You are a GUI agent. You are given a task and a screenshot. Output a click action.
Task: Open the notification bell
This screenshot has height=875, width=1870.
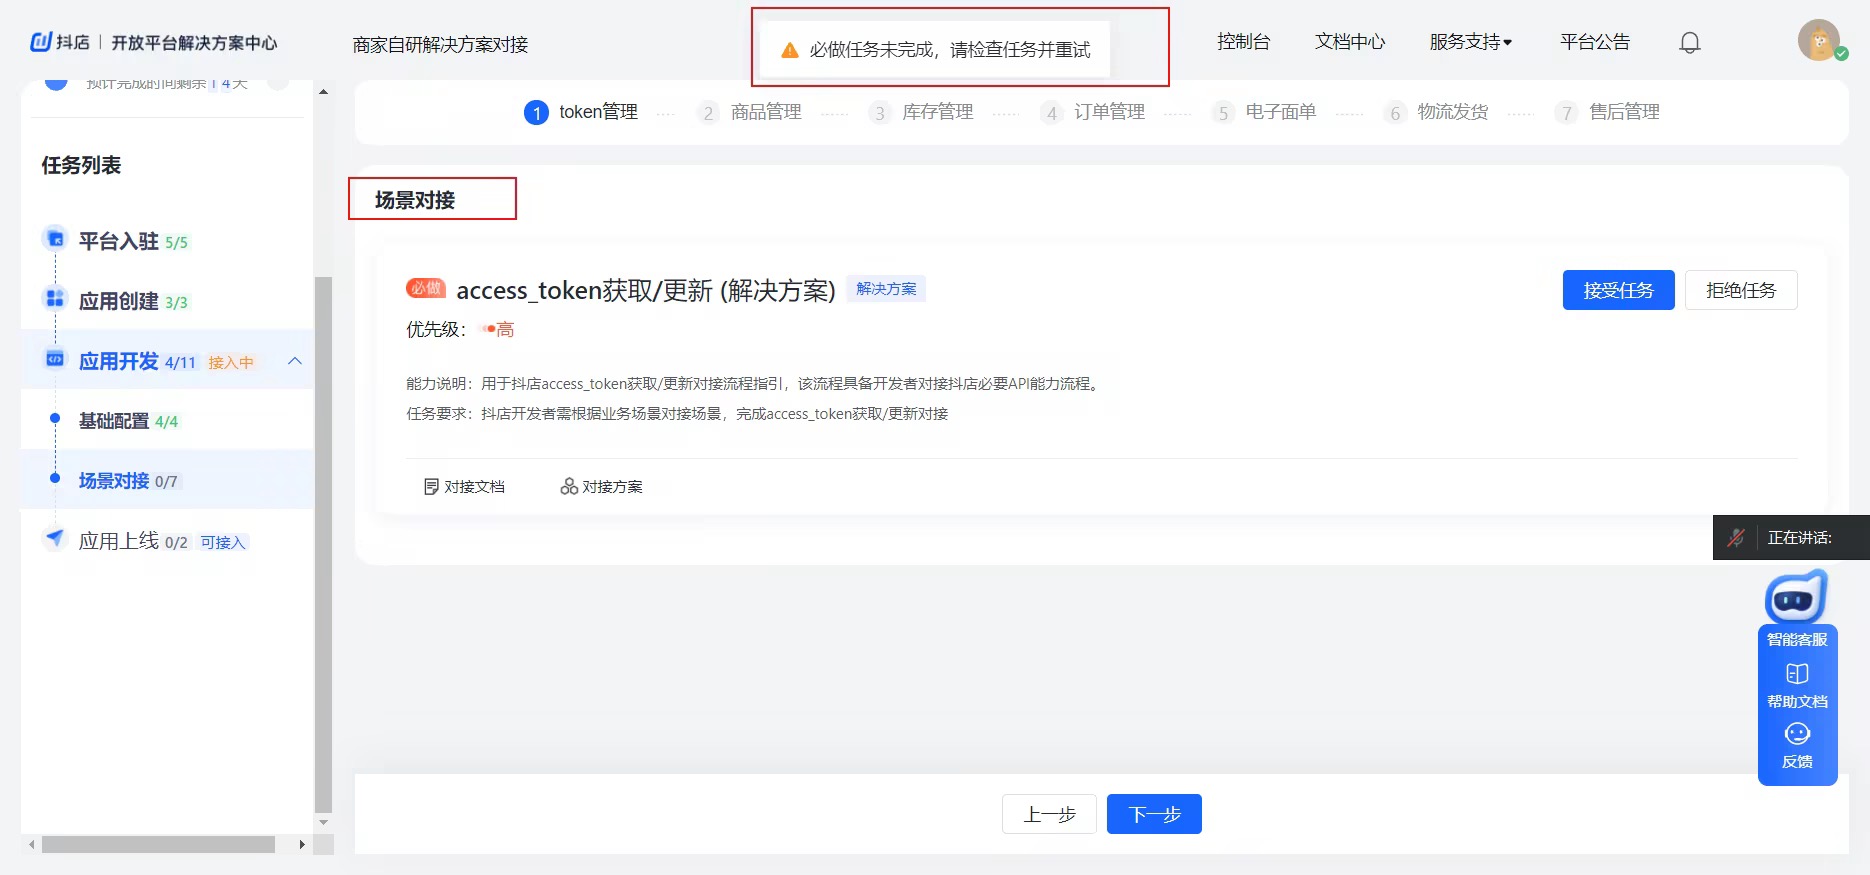(1690, 43)
